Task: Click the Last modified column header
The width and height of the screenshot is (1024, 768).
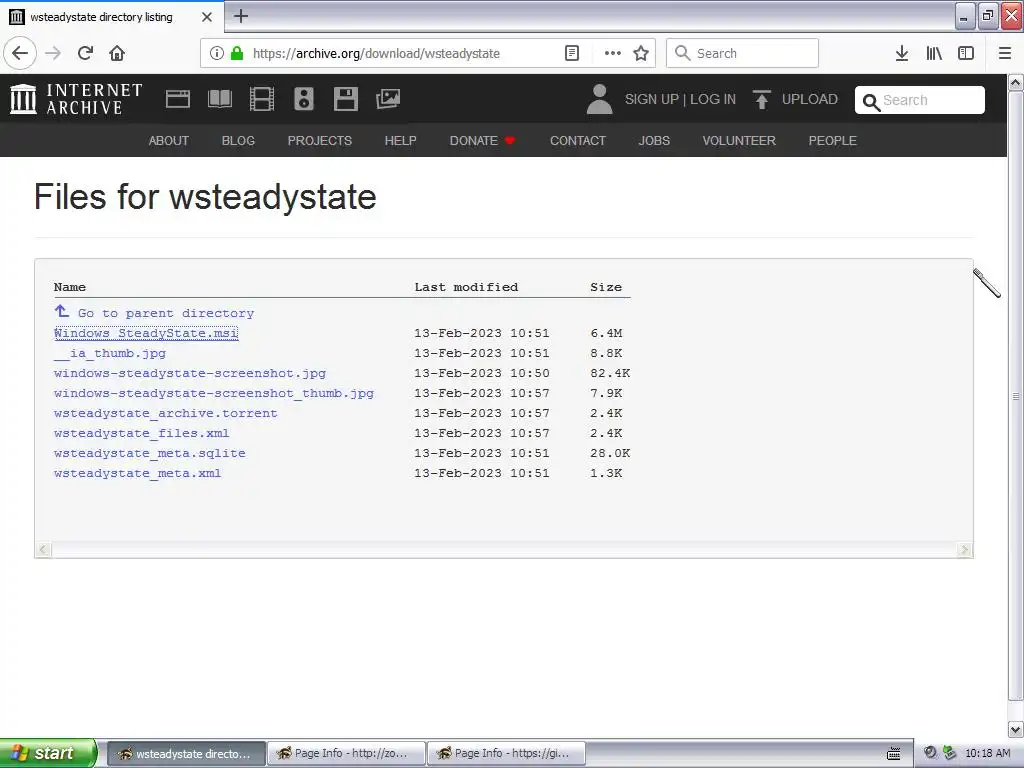Action: 466,287
